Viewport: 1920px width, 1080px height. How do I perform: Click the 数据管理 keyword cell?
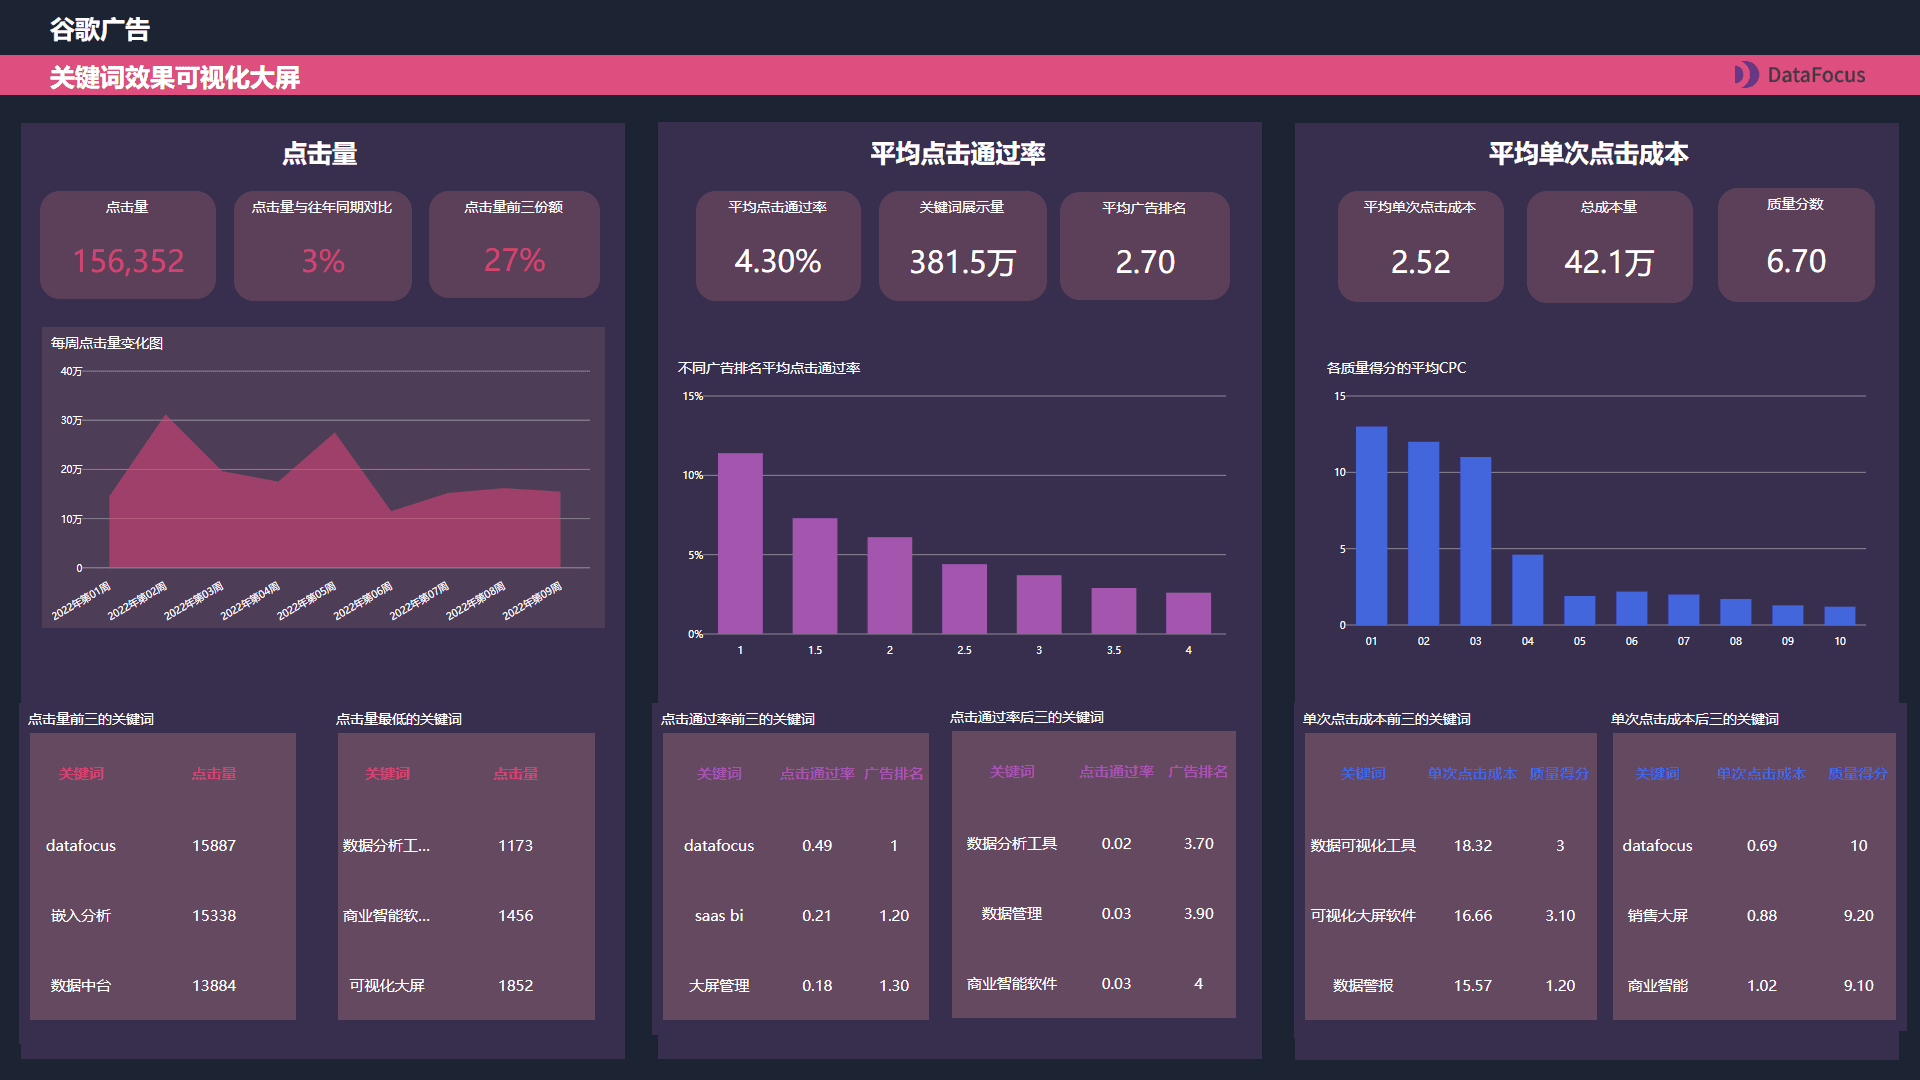point(1012,913)
